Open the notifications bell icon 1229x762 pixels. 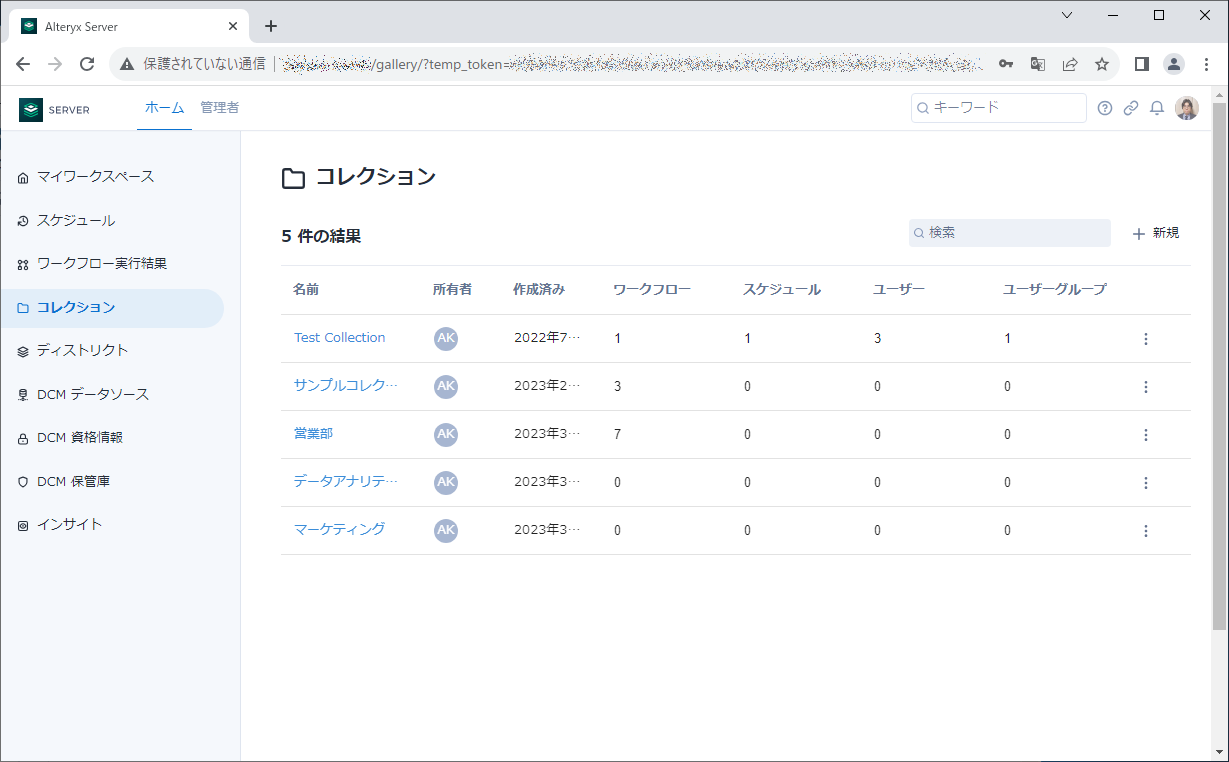(x=1157, y=108)
